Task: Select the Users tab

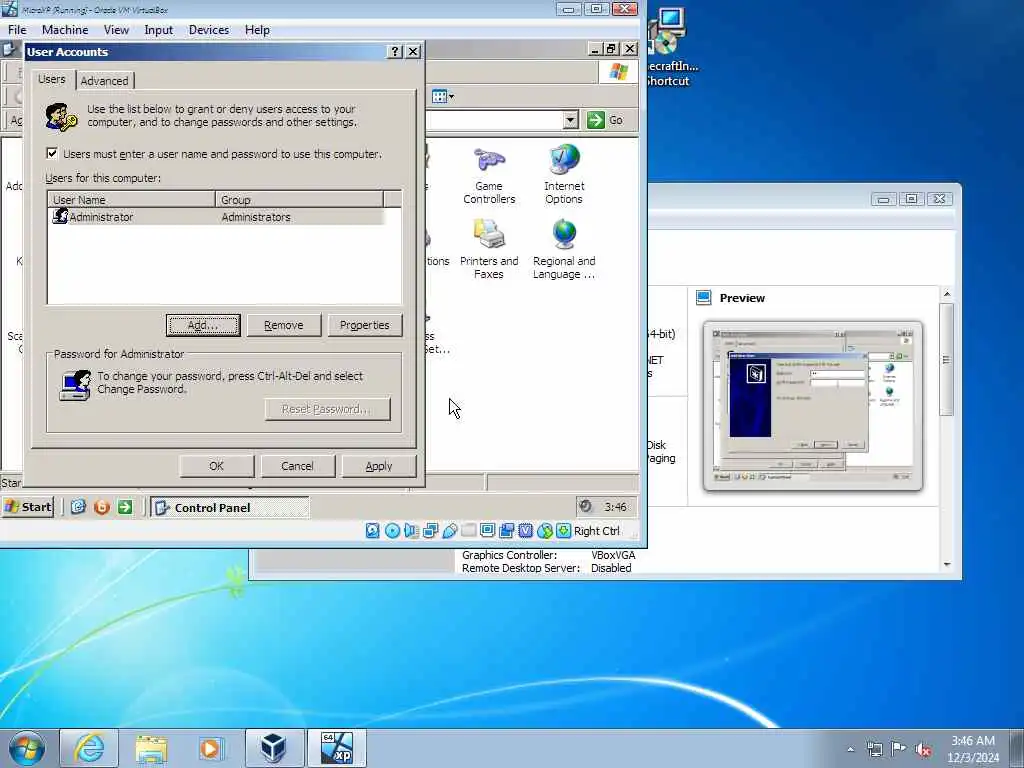Action: (52, 79)
